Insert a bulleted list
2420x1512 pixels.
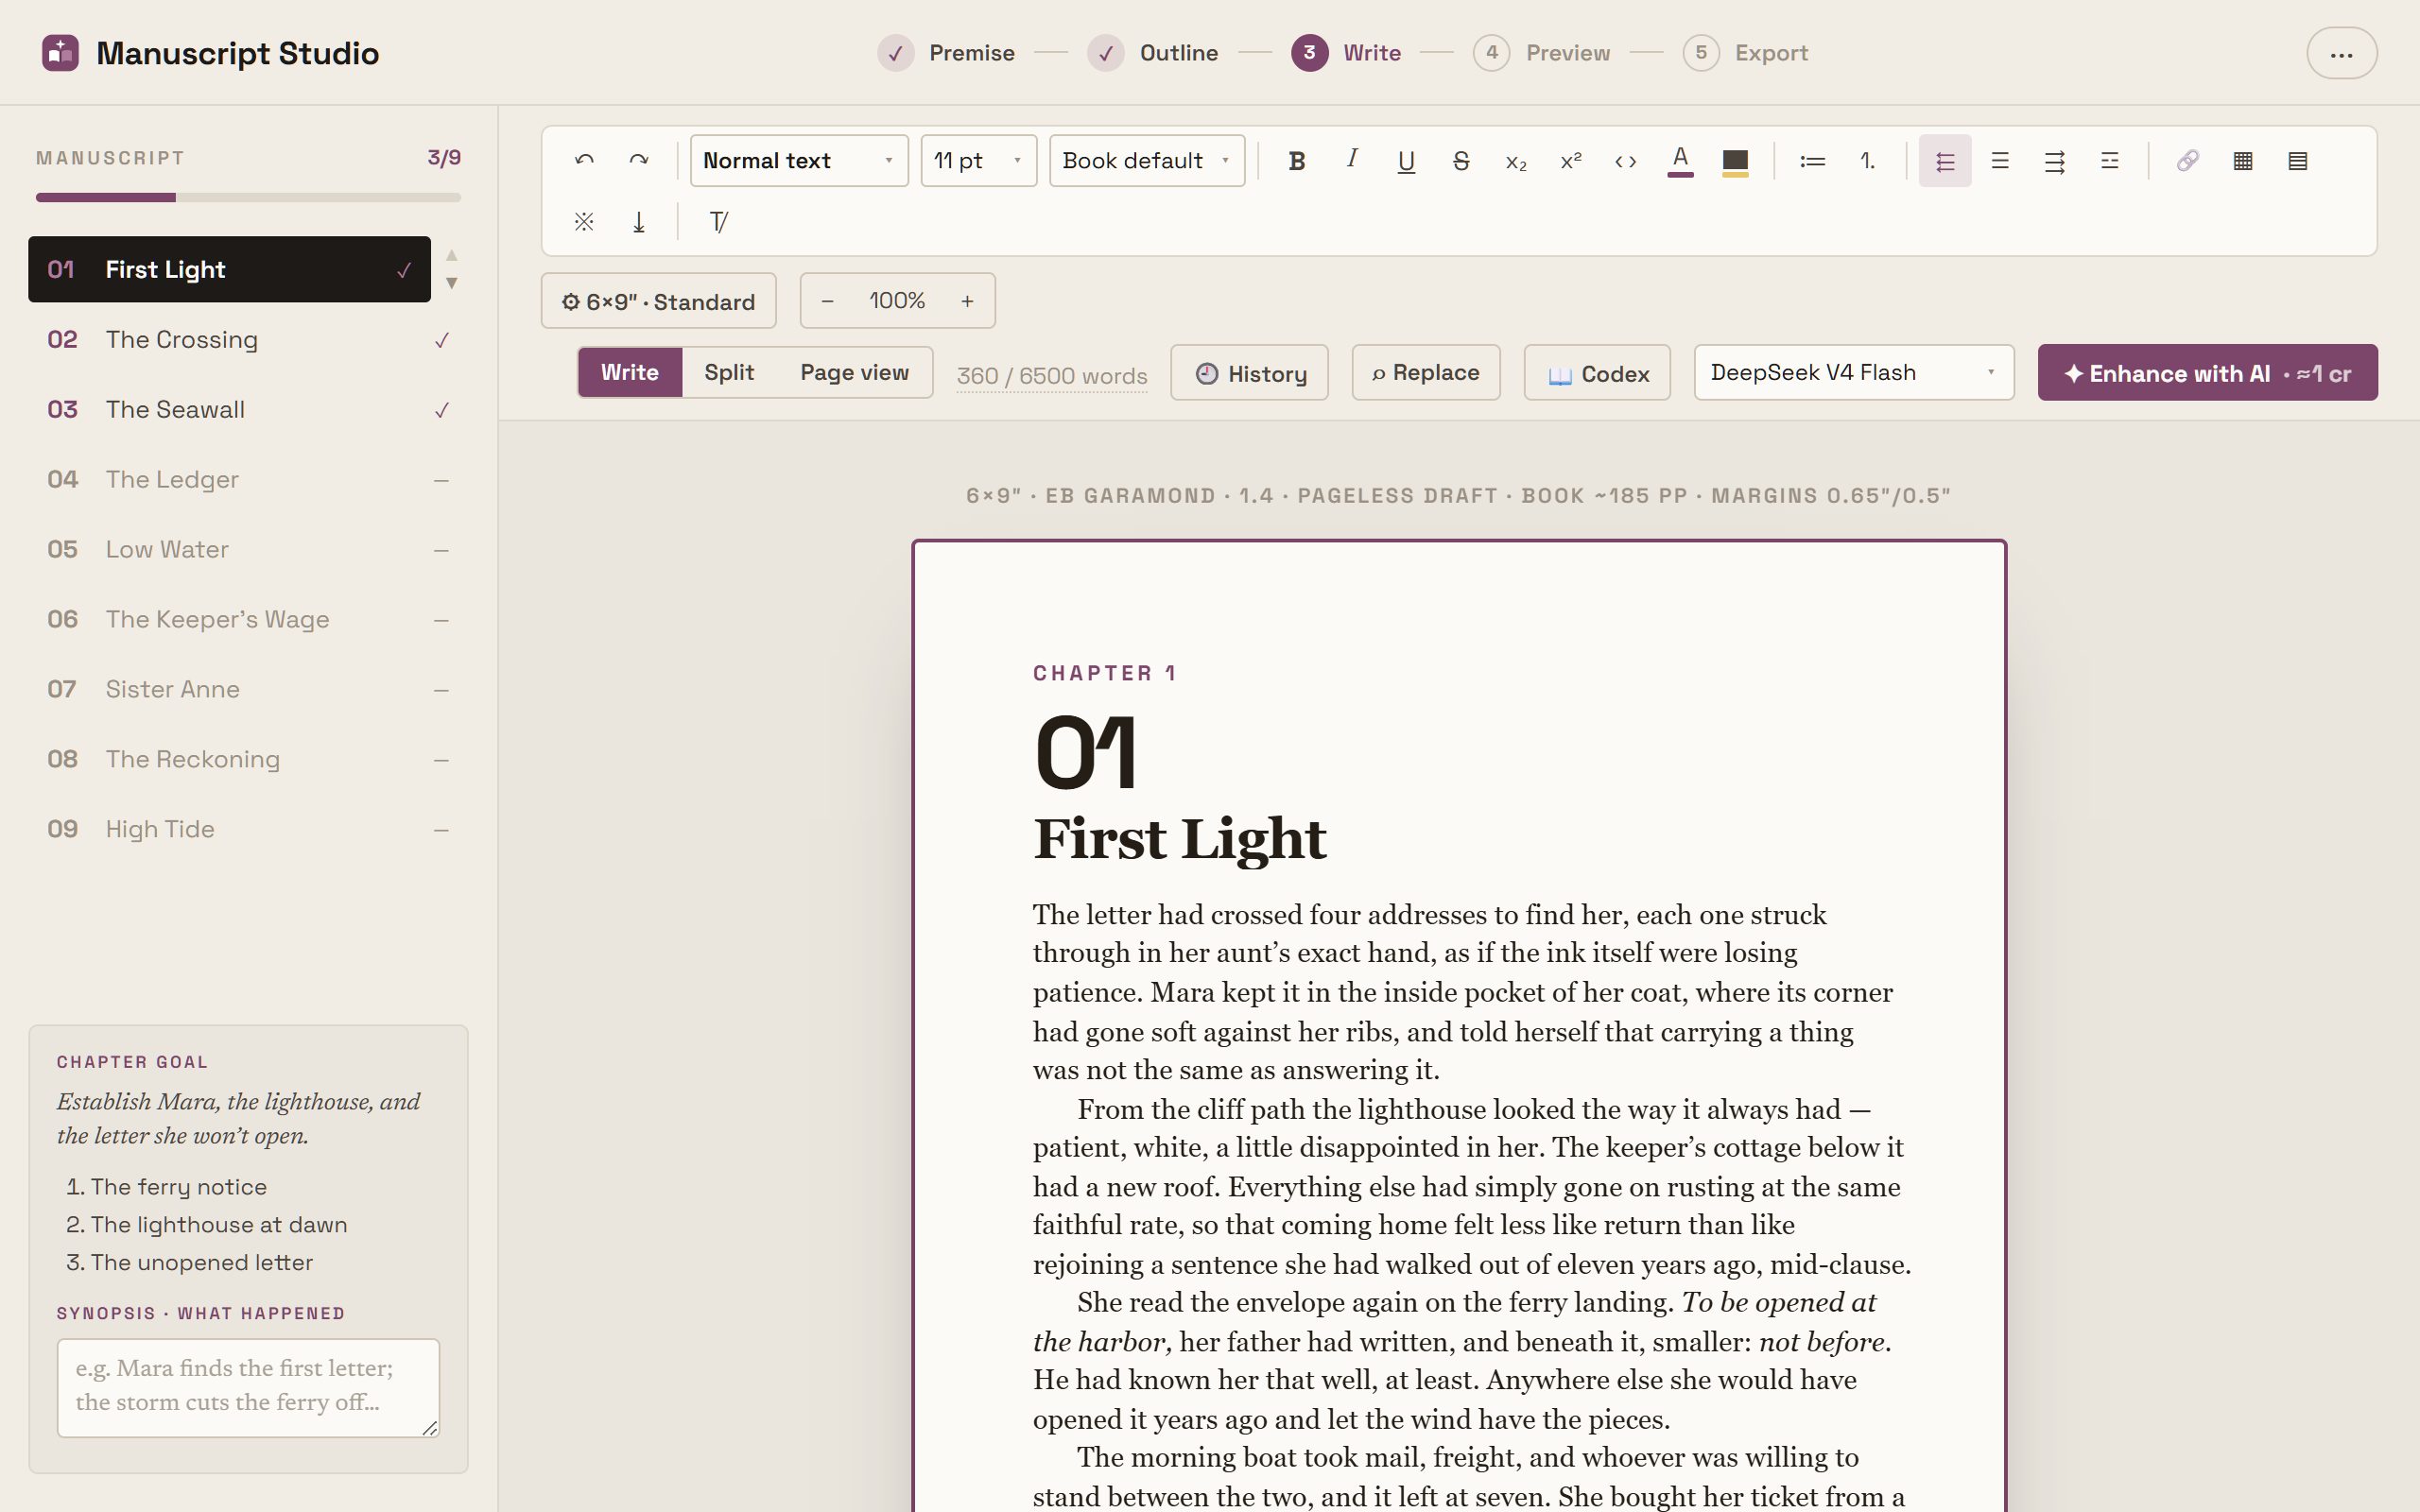[1812, 160]
